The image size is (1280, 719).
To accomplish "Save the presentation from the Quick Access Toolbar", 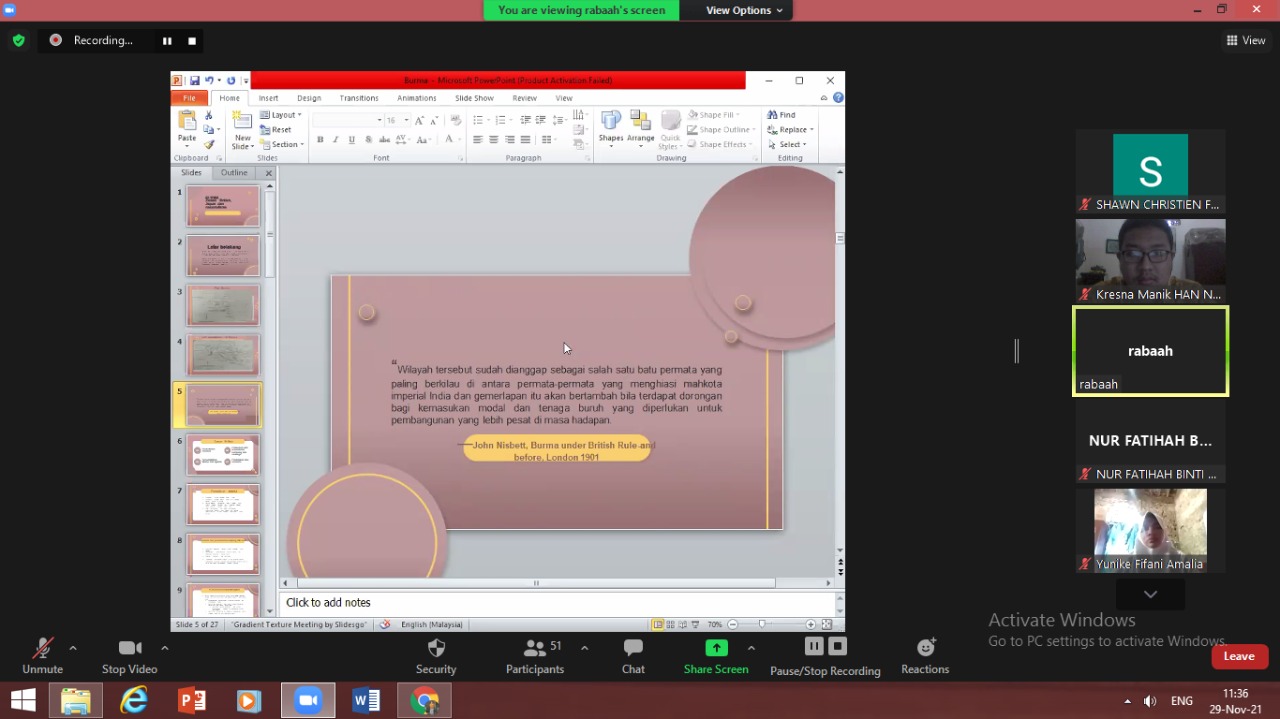I will tap(195, 80).
